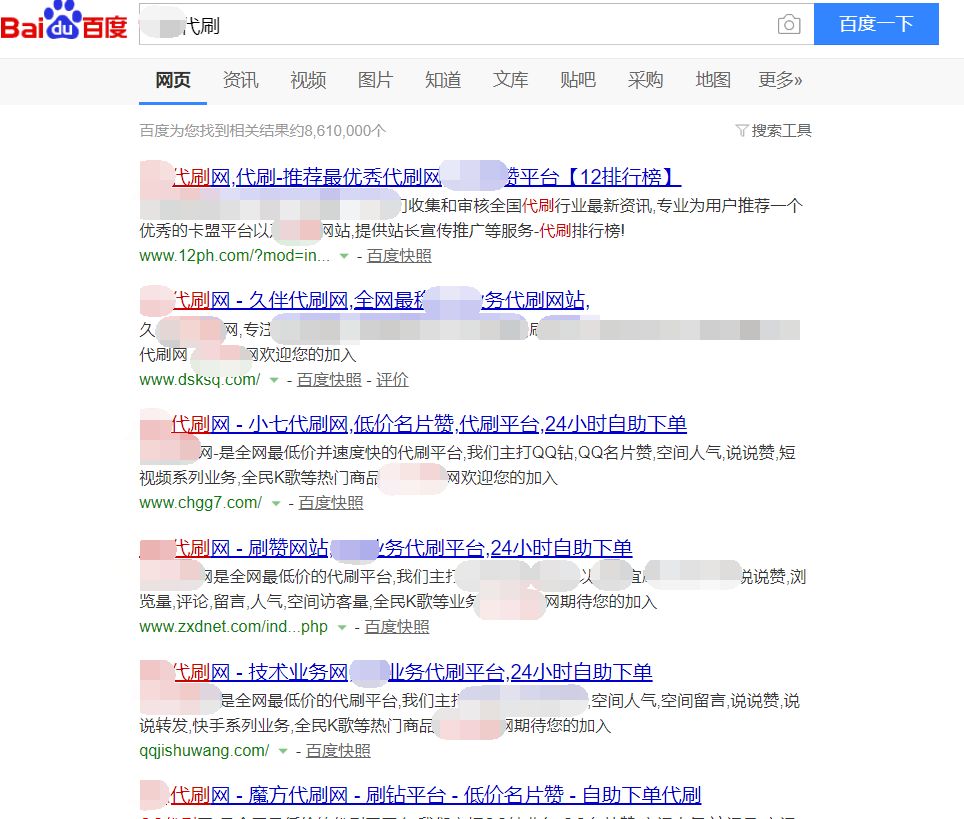Select the 网页 tab
The height and width of the screenshot is (819, 964).
pyautogui.click(x=173, y=80)
